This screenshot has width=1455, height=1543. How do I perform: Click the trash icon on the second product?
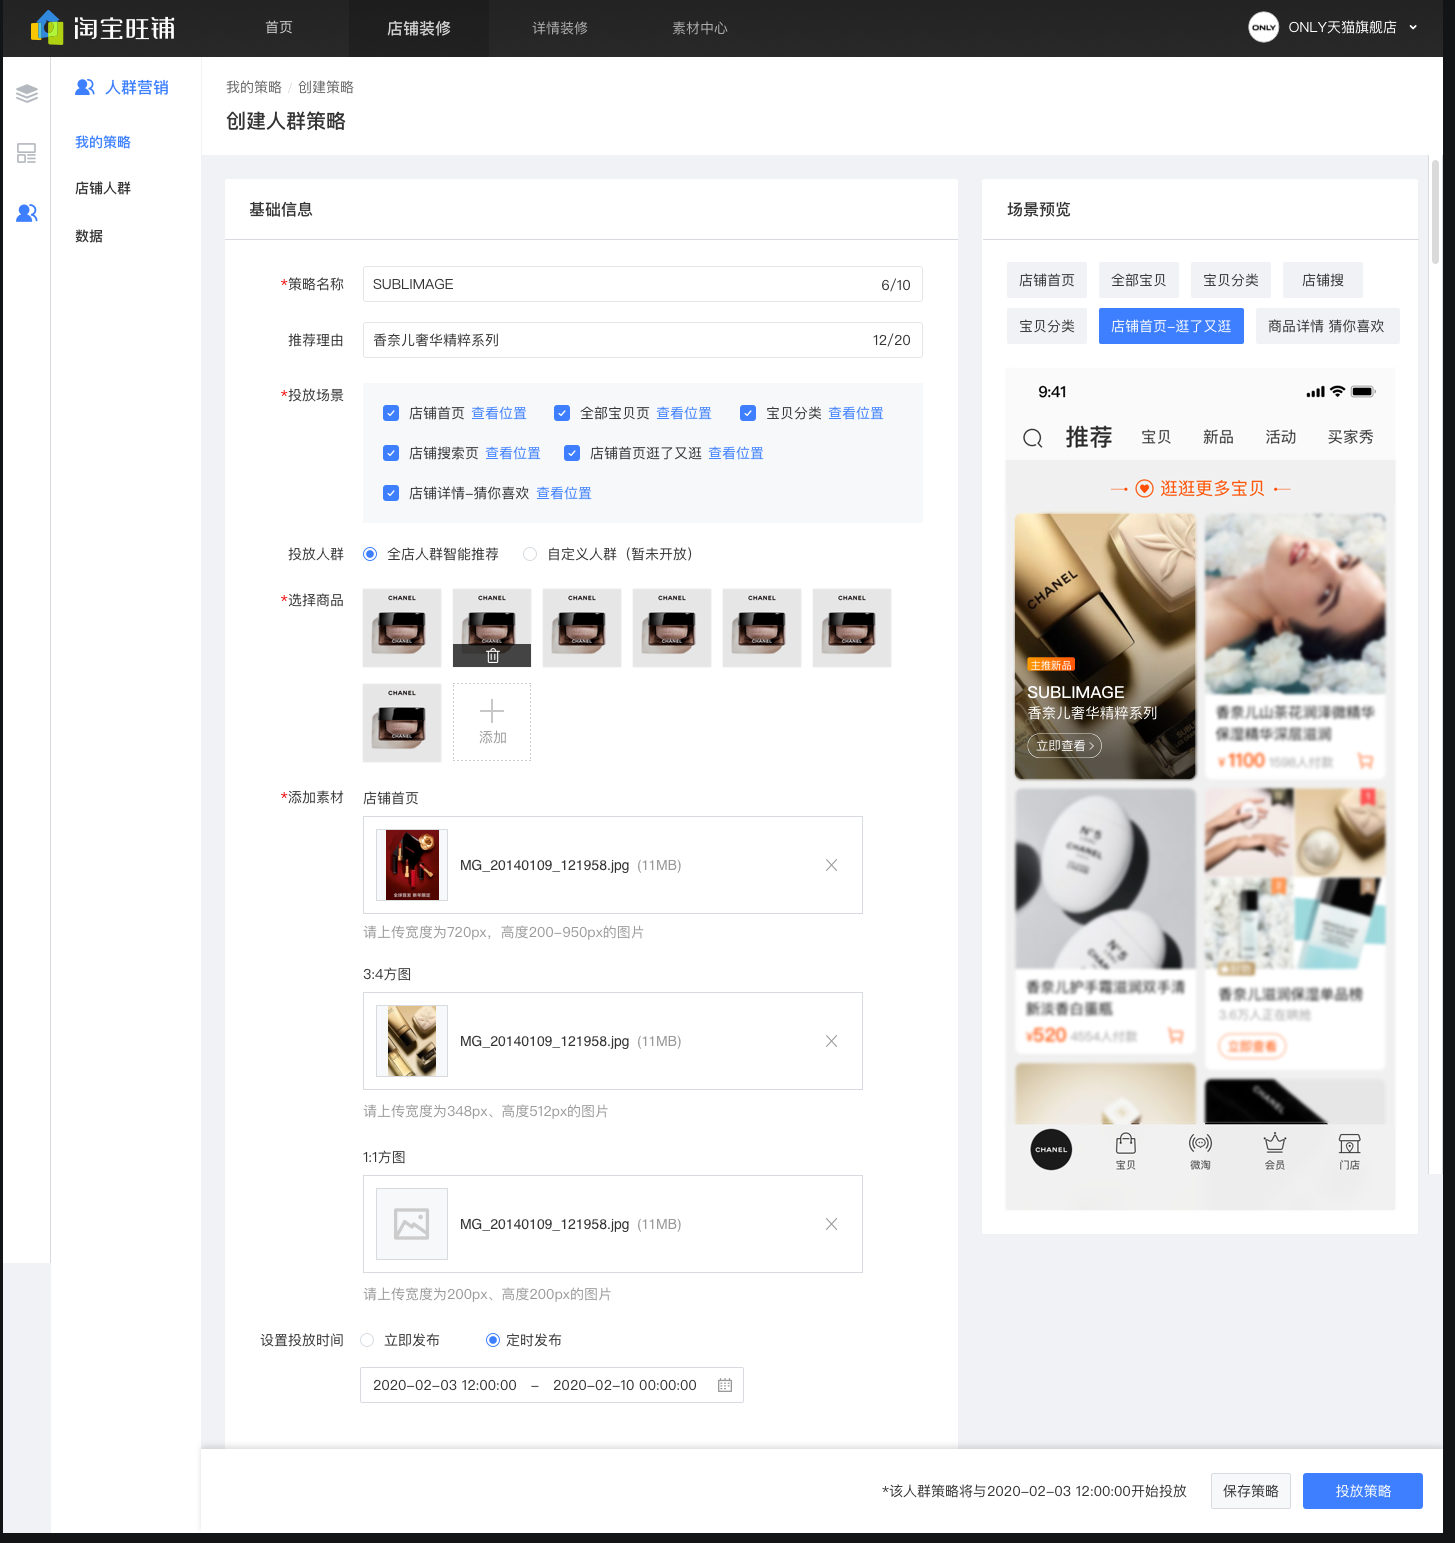(492, 656)
